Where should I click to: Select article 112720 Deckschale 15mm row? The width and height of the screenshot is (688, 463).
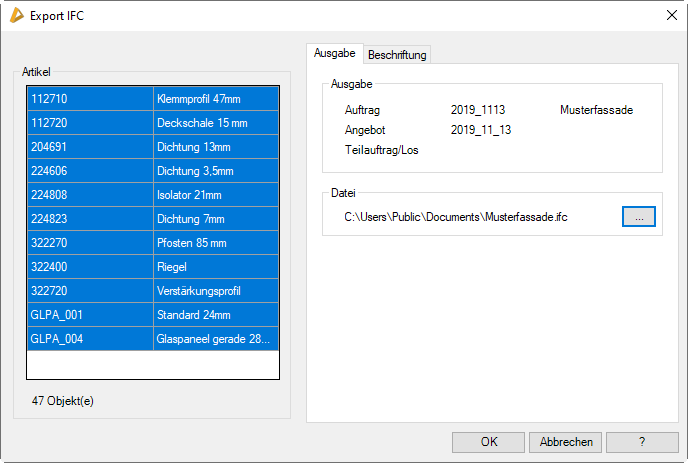[152, 123]
